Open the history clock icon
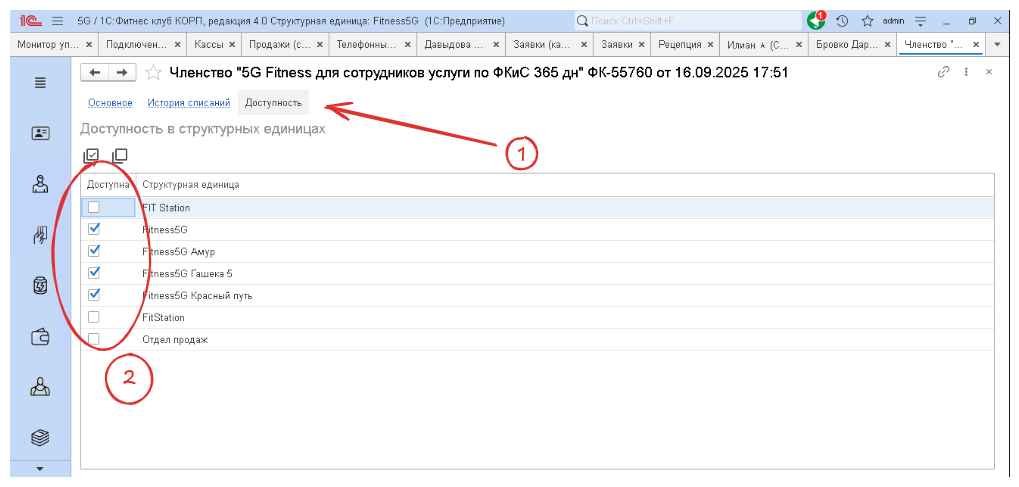This screenshot has height=487, width=1019. tap(842, 21)
